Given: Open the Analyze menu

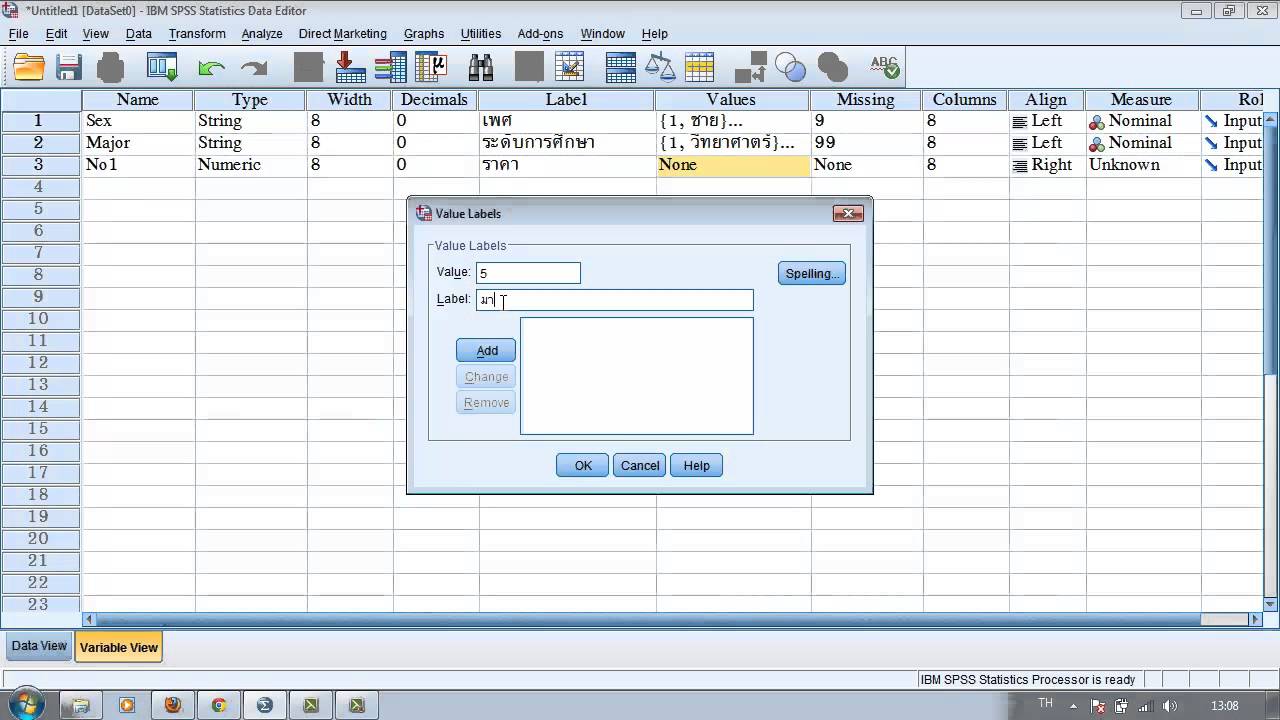Looking at the screenshot, I should (x=262, y=33).
